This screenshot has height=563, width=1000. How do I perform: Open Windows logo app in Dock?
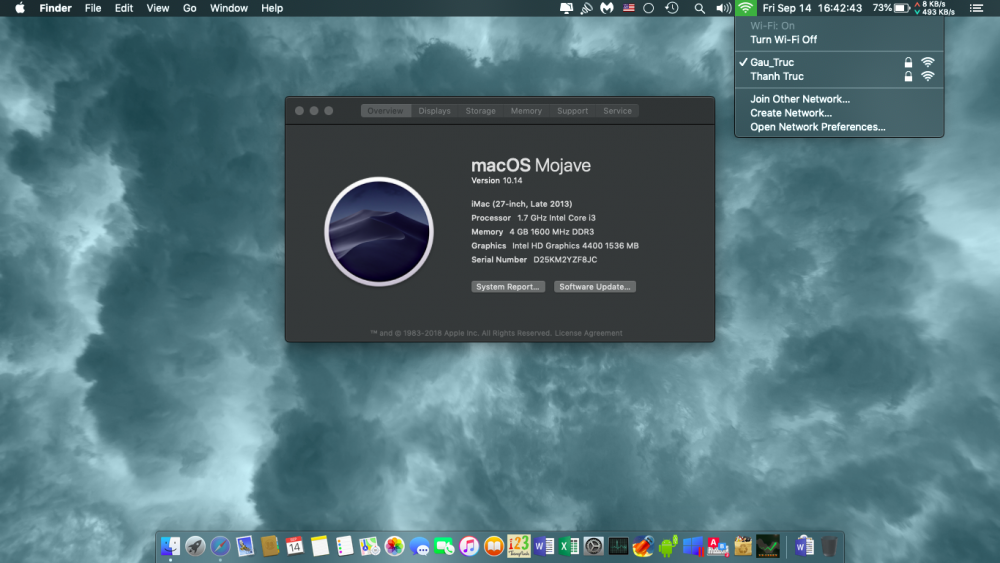693,546
